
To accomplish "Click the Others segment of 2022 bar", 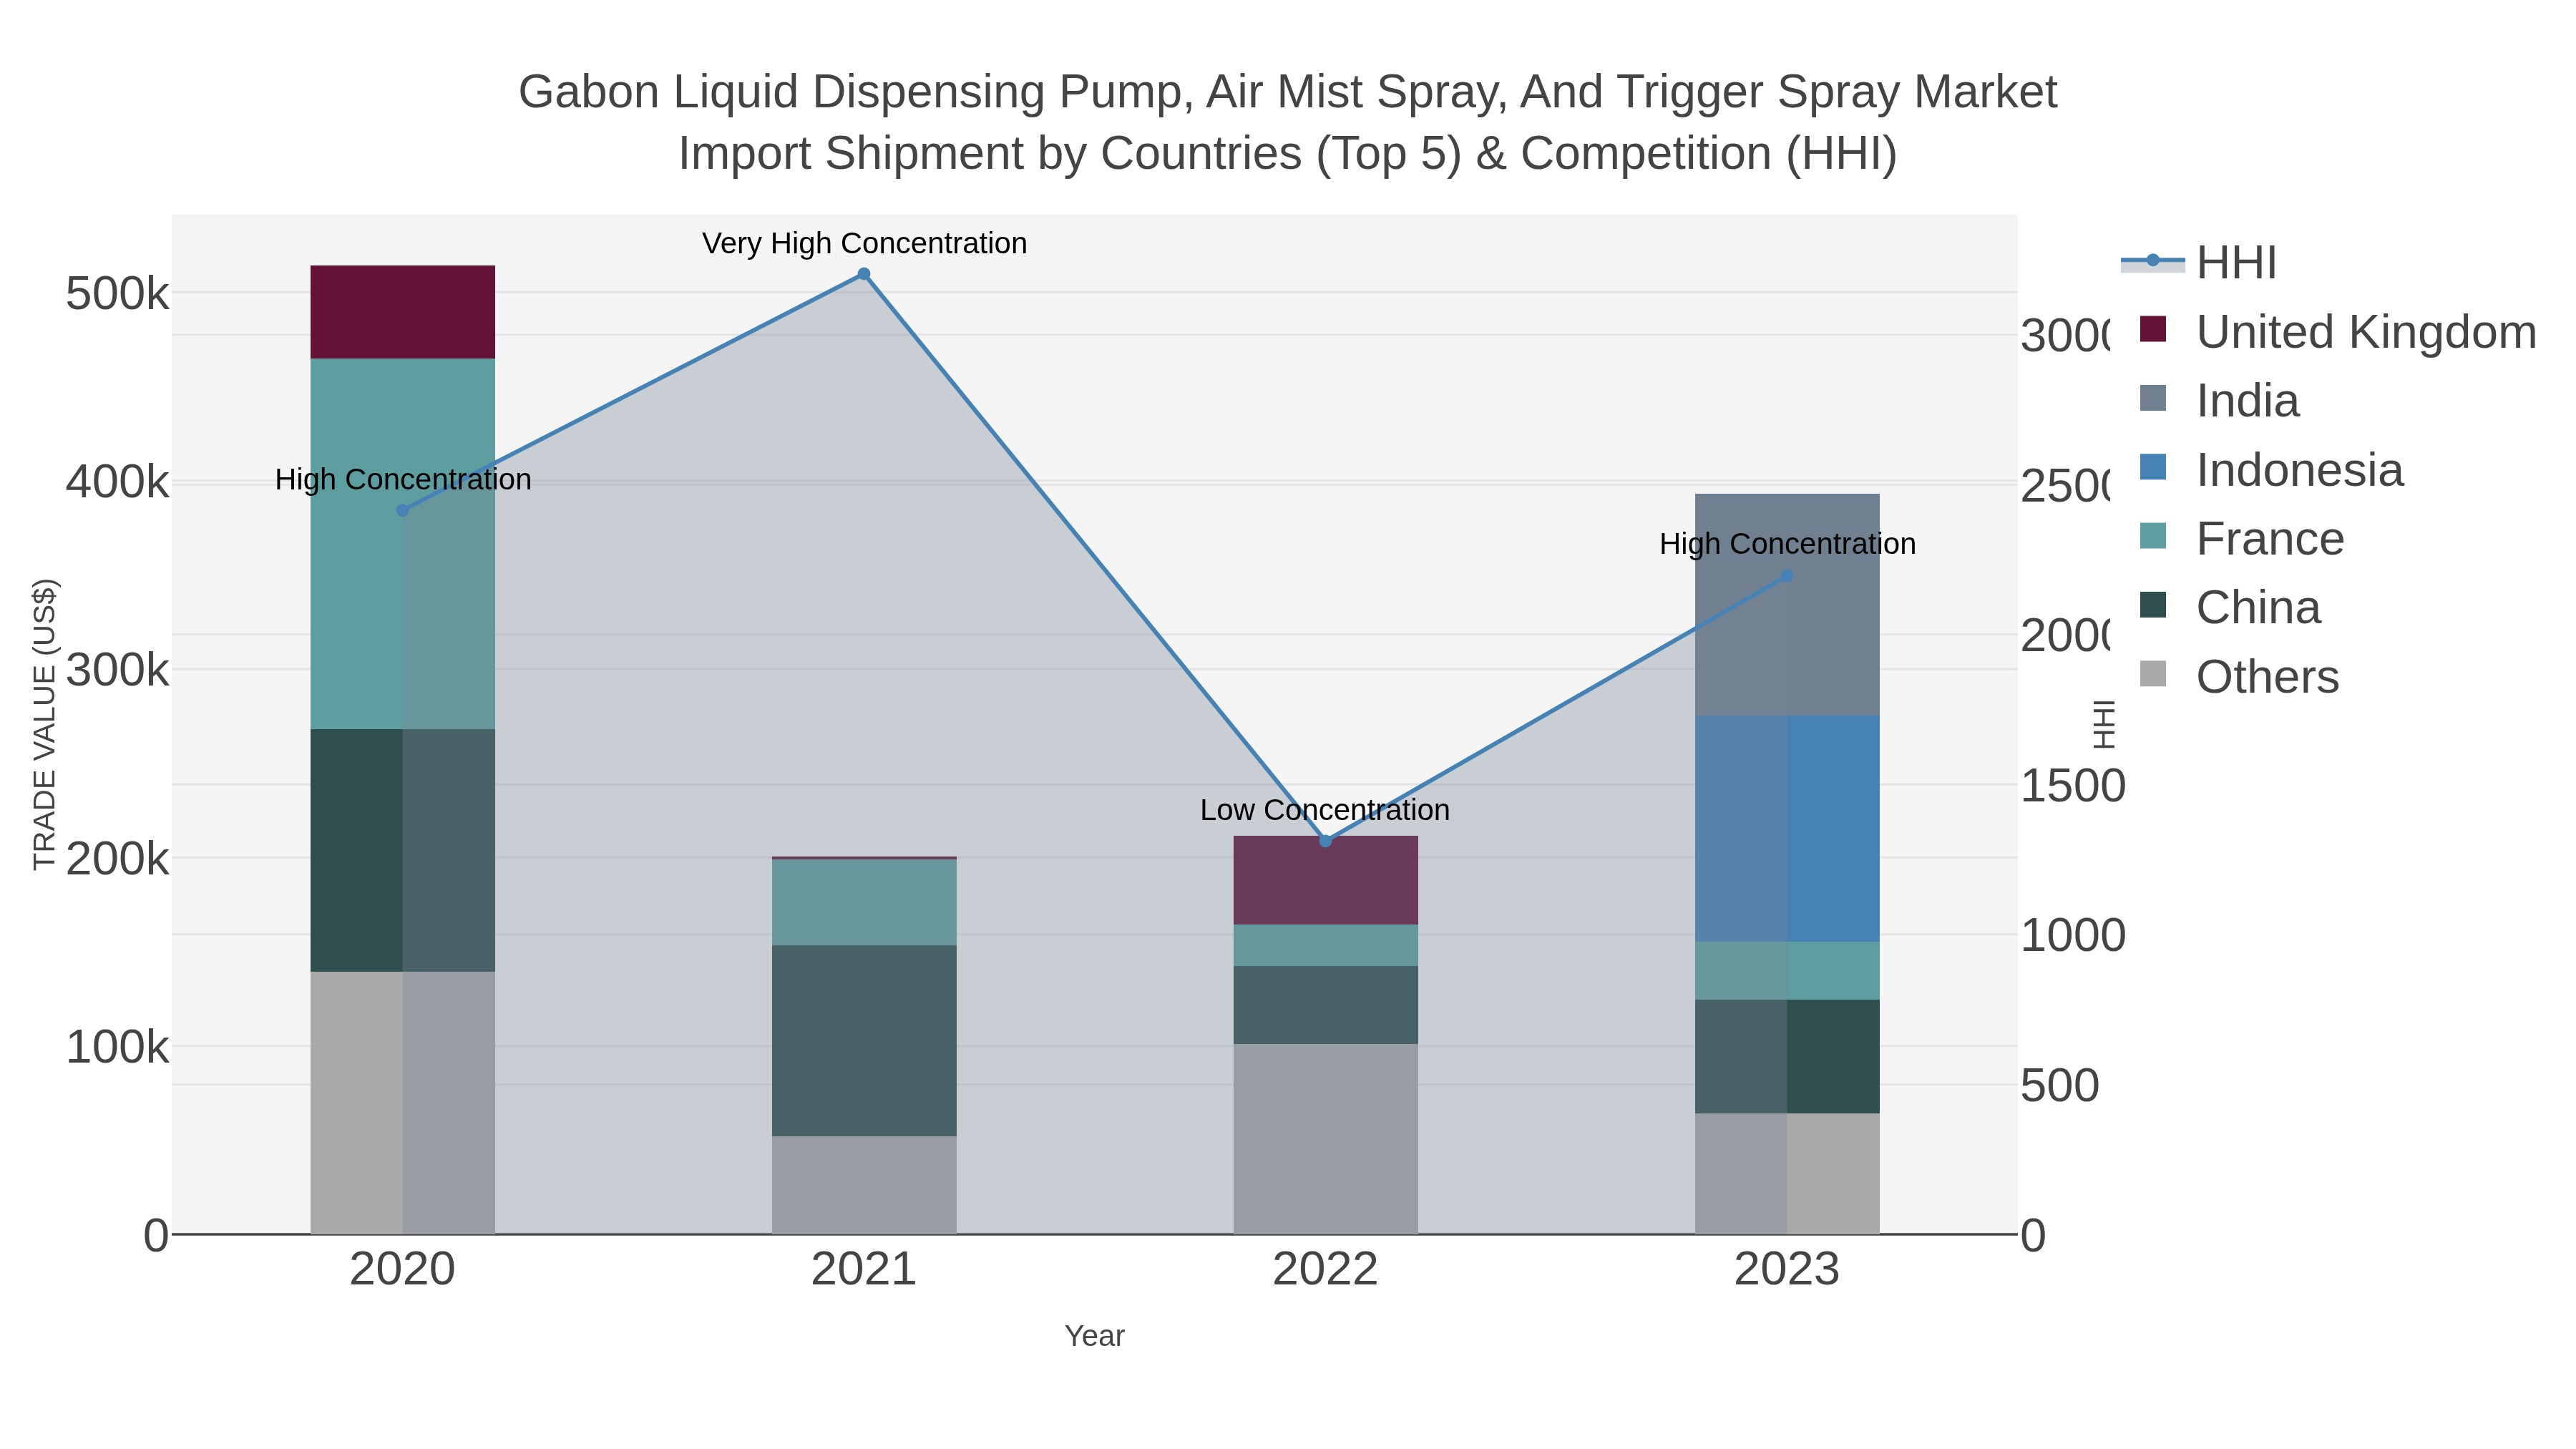I will click(1326, 1139).
